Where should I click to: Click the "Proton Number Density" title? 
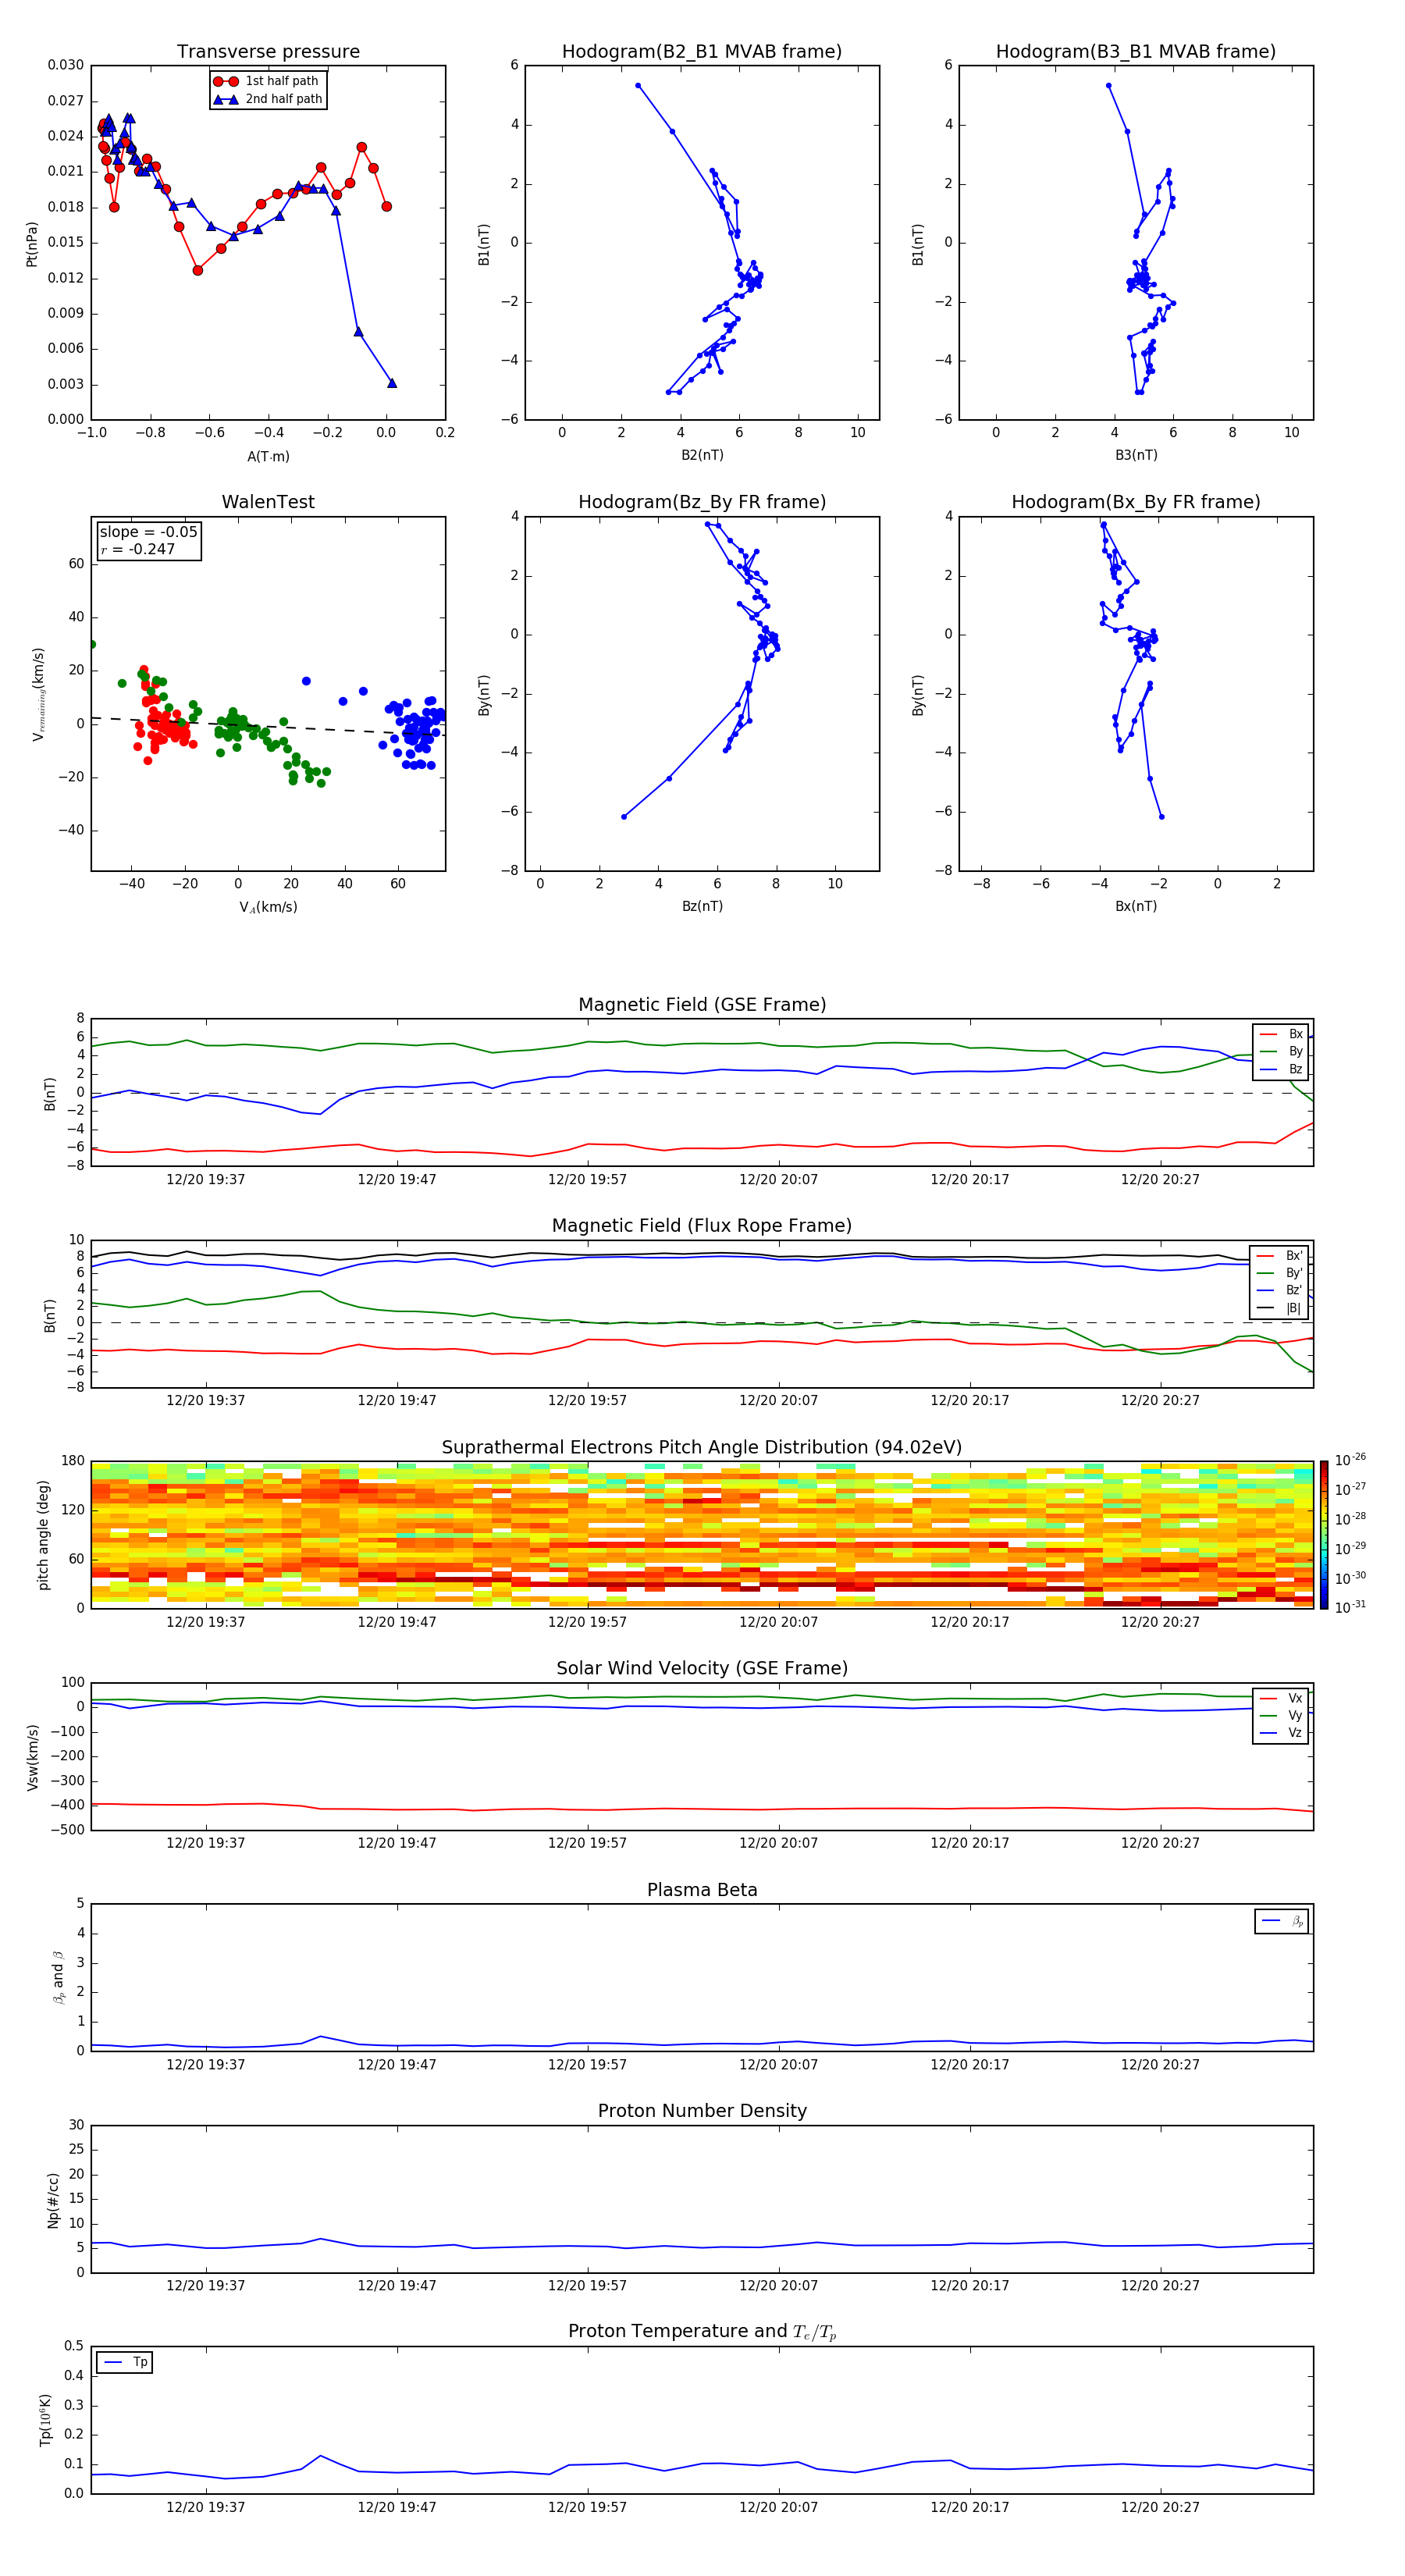[702, 2111]
